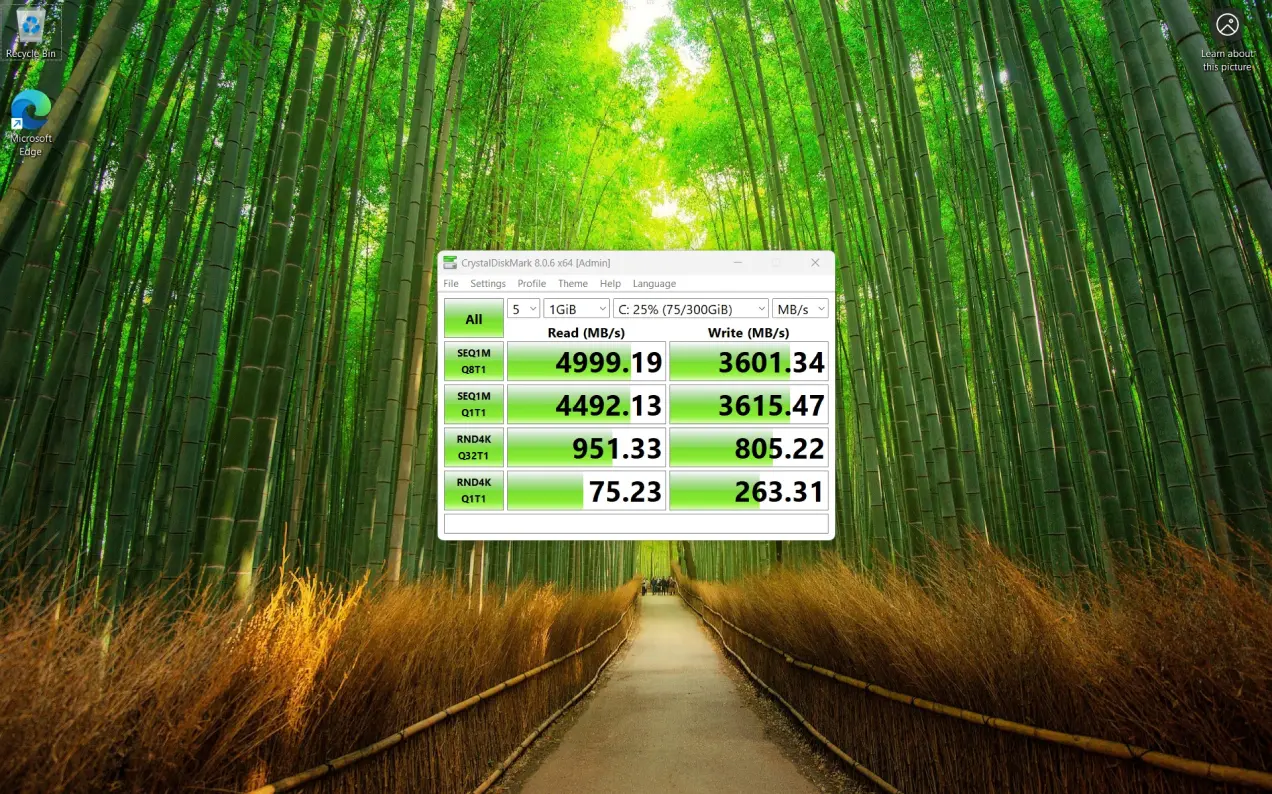Run the RND4K Q32T1 benchmark
1272x794 pixels.
click(x=473, y=448)
